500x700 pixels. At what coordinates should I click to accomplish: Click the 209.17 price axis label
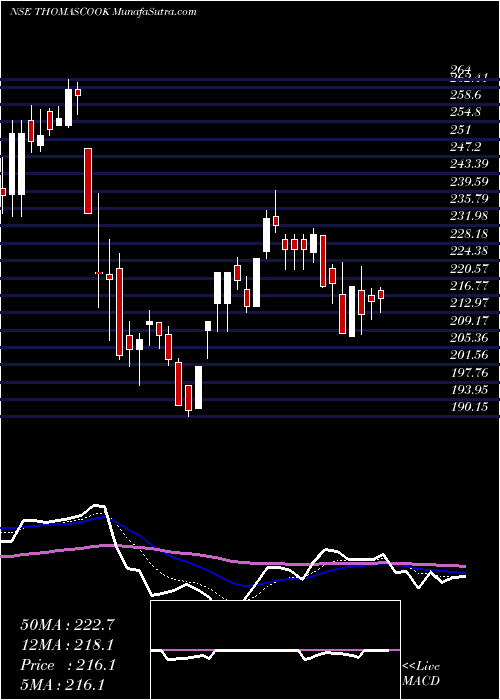click(x=469, y=321)
